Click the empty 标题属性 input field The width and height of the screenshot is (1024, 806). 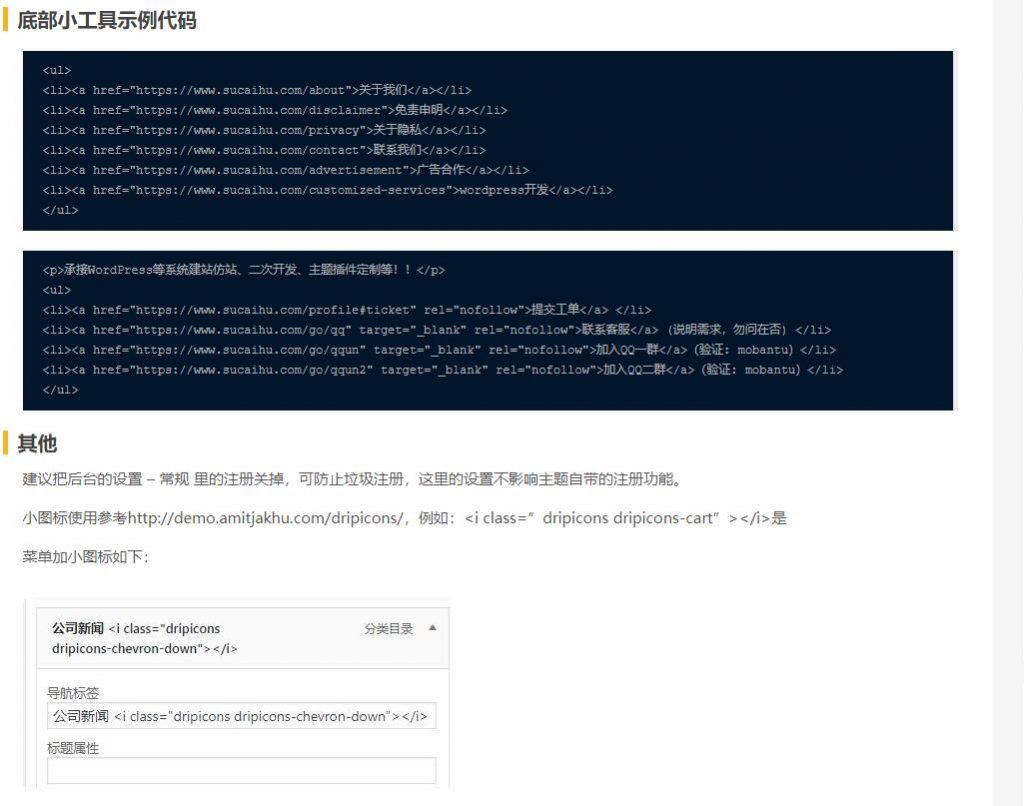pyautogui.click(x=241, y=771)
